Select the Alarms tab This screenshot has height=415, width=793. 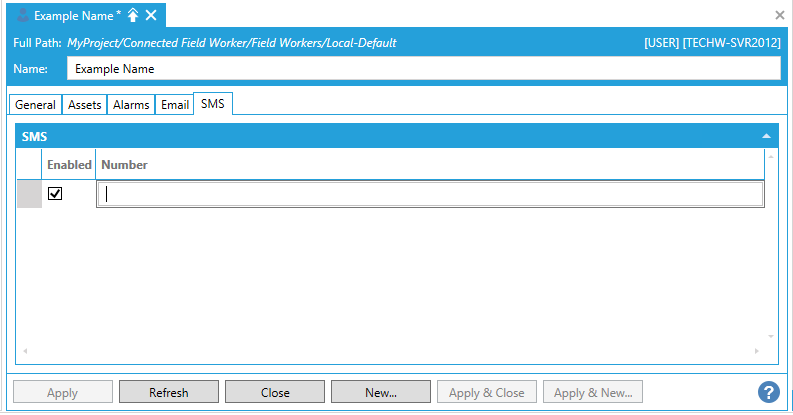click(x=131, y=105)
